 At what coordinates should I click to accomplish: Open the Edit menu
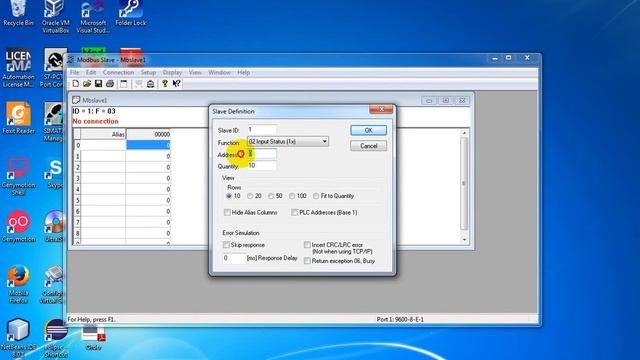tap(91, 73)
